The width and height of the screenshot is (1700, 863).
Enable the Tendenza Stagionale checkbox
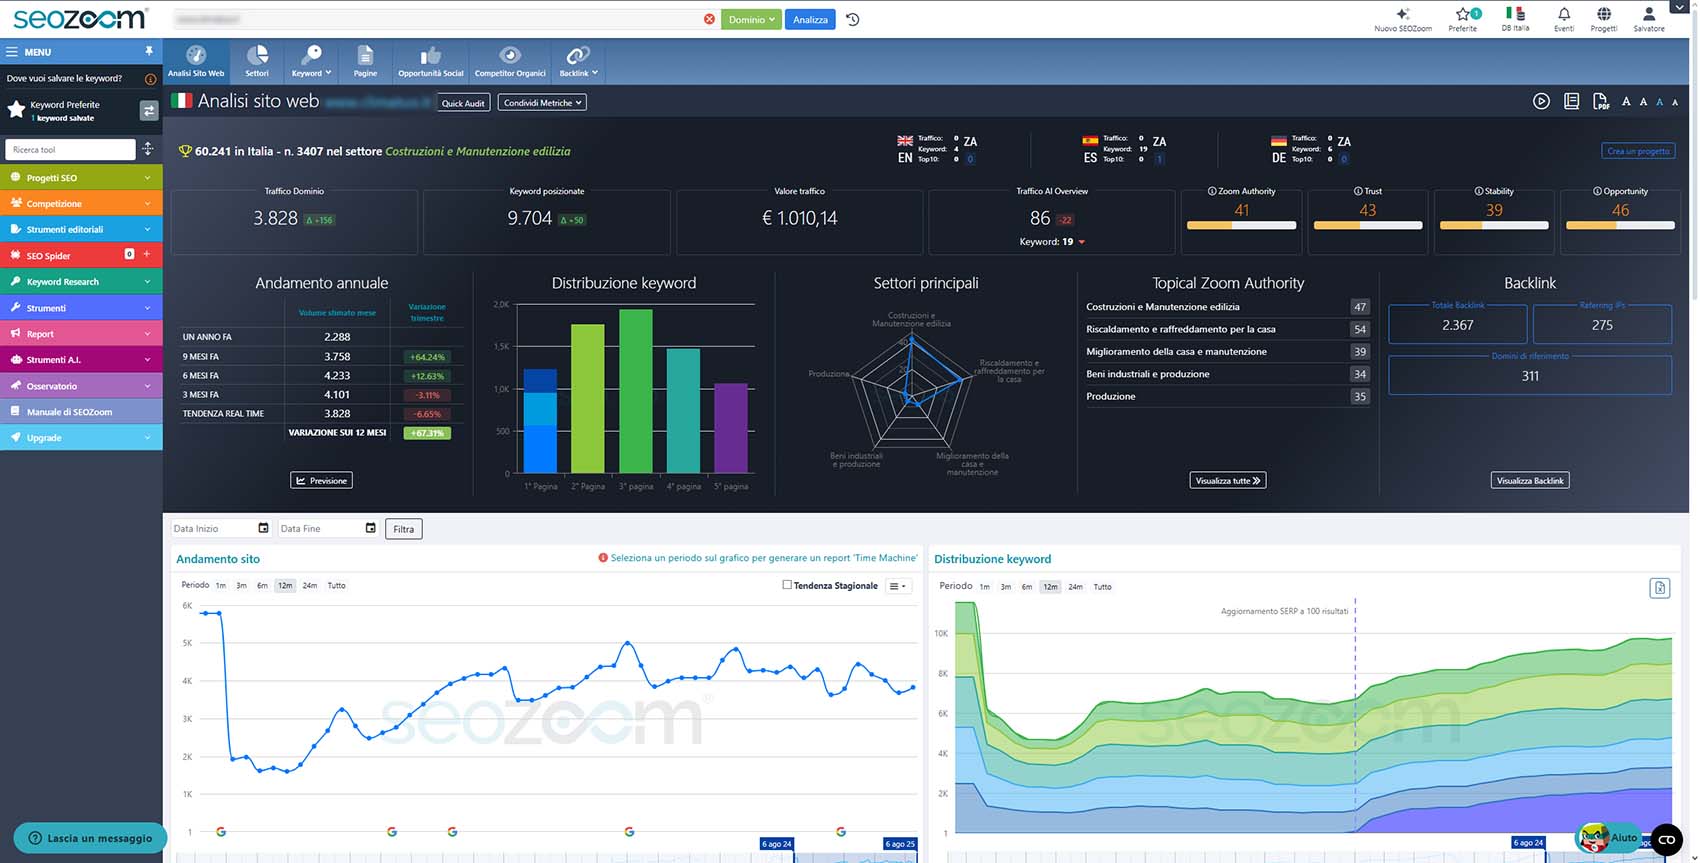(787, 585)
